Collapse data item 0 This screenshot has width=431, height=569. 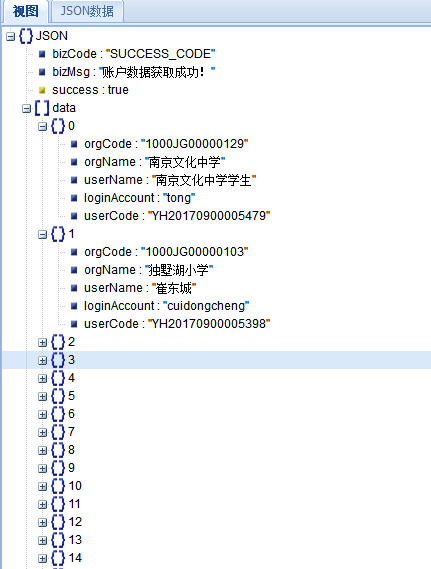pyautogui.click(x=42, y=127)
